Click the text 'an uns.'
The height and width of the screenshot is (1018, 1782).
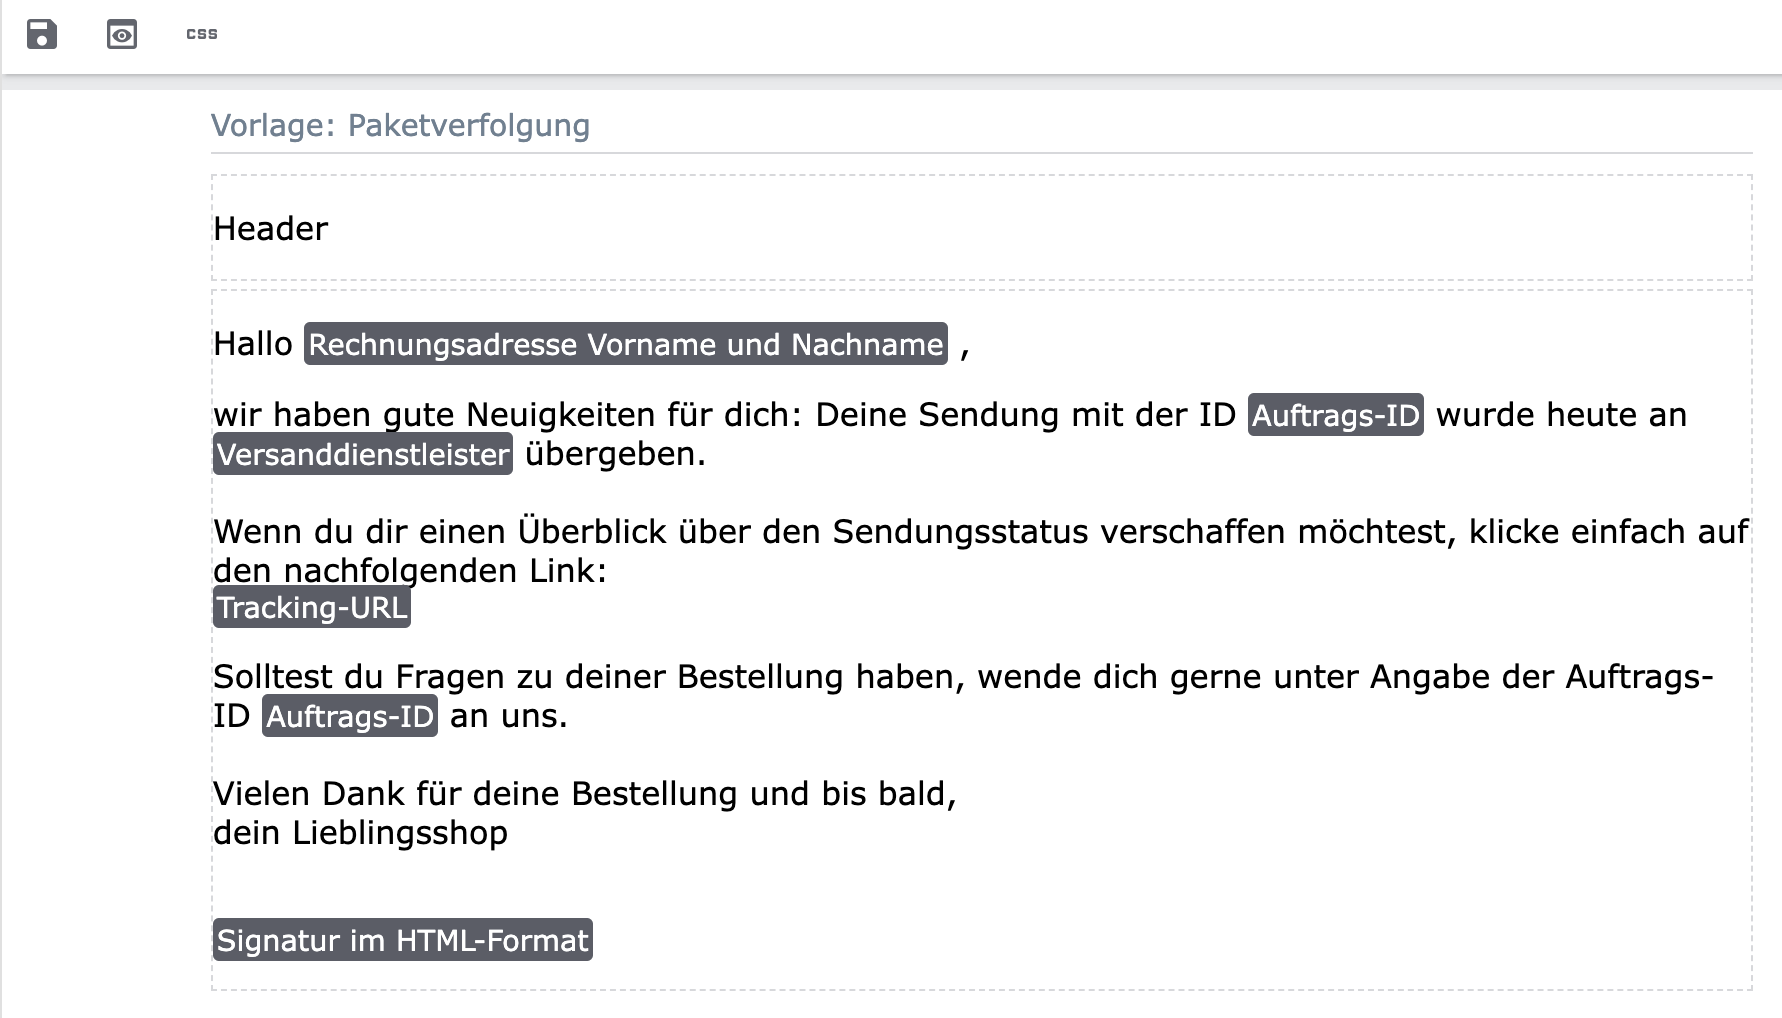[x=508, y=716]
